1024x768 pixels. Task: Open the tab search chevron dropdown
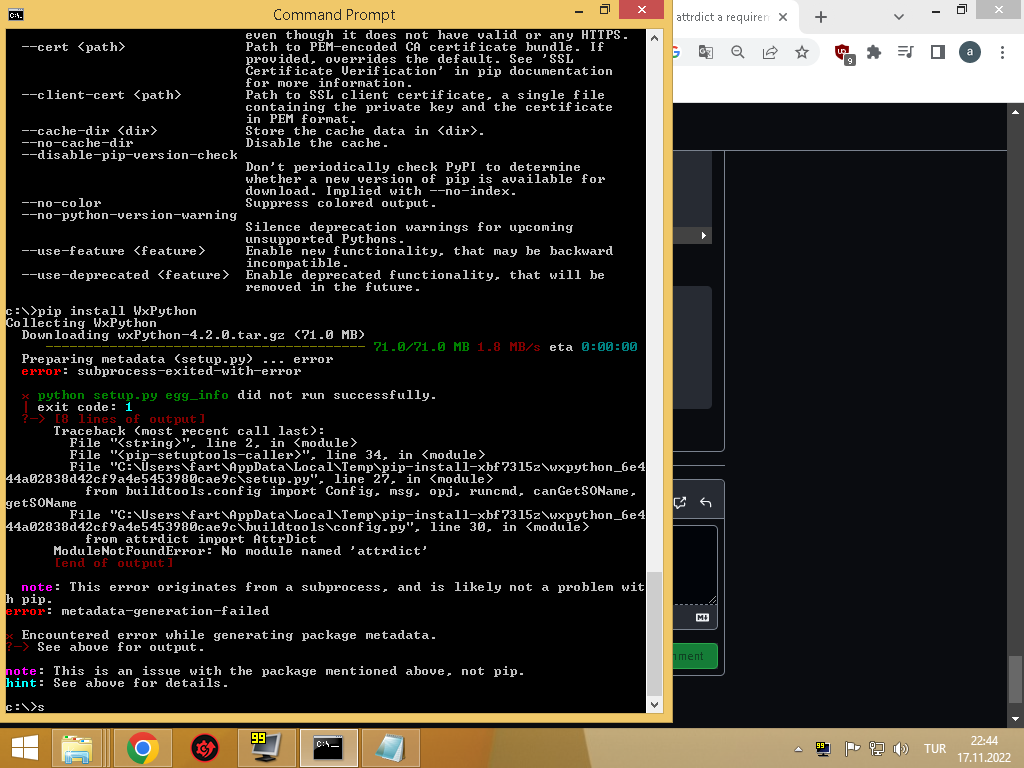coord(899,17)
